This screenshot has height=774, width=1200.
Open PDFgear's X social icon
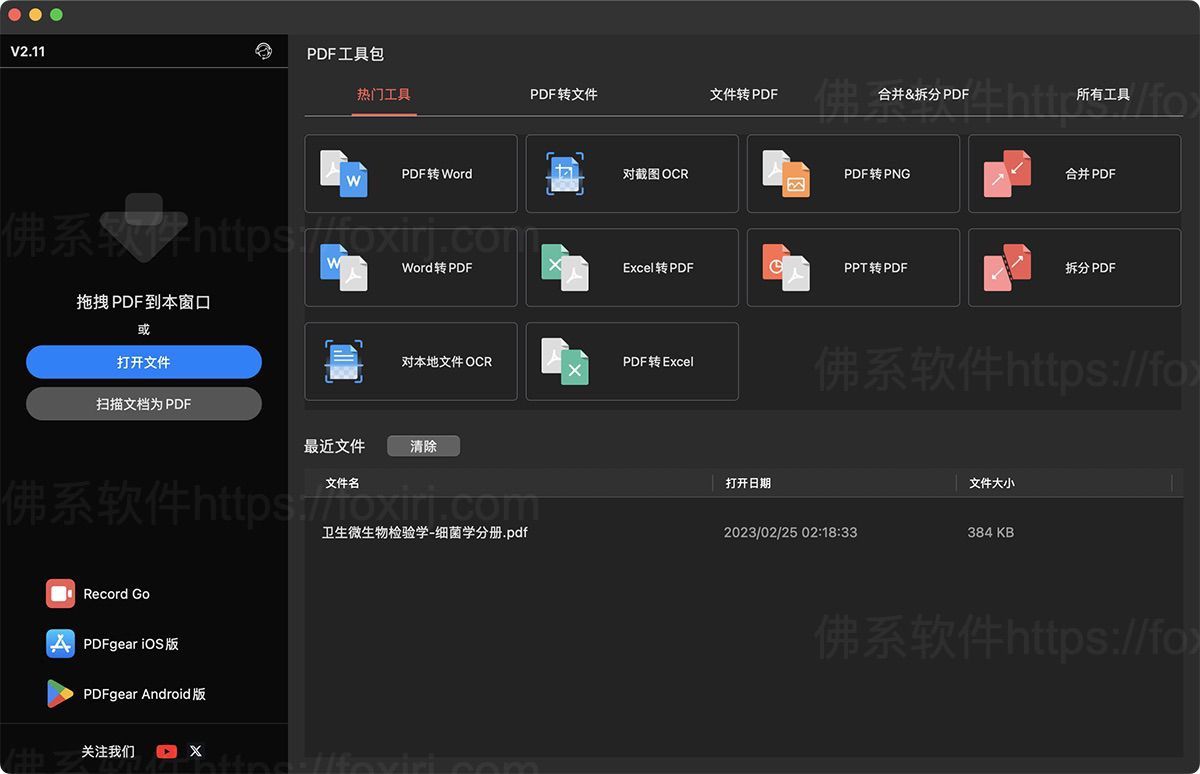(x=196, y=751)
